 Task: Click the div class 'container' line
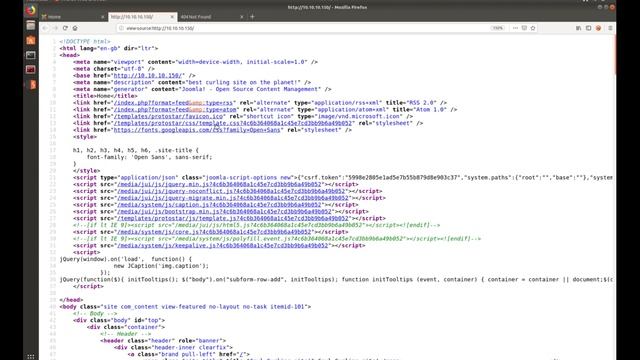coord(126,327)
